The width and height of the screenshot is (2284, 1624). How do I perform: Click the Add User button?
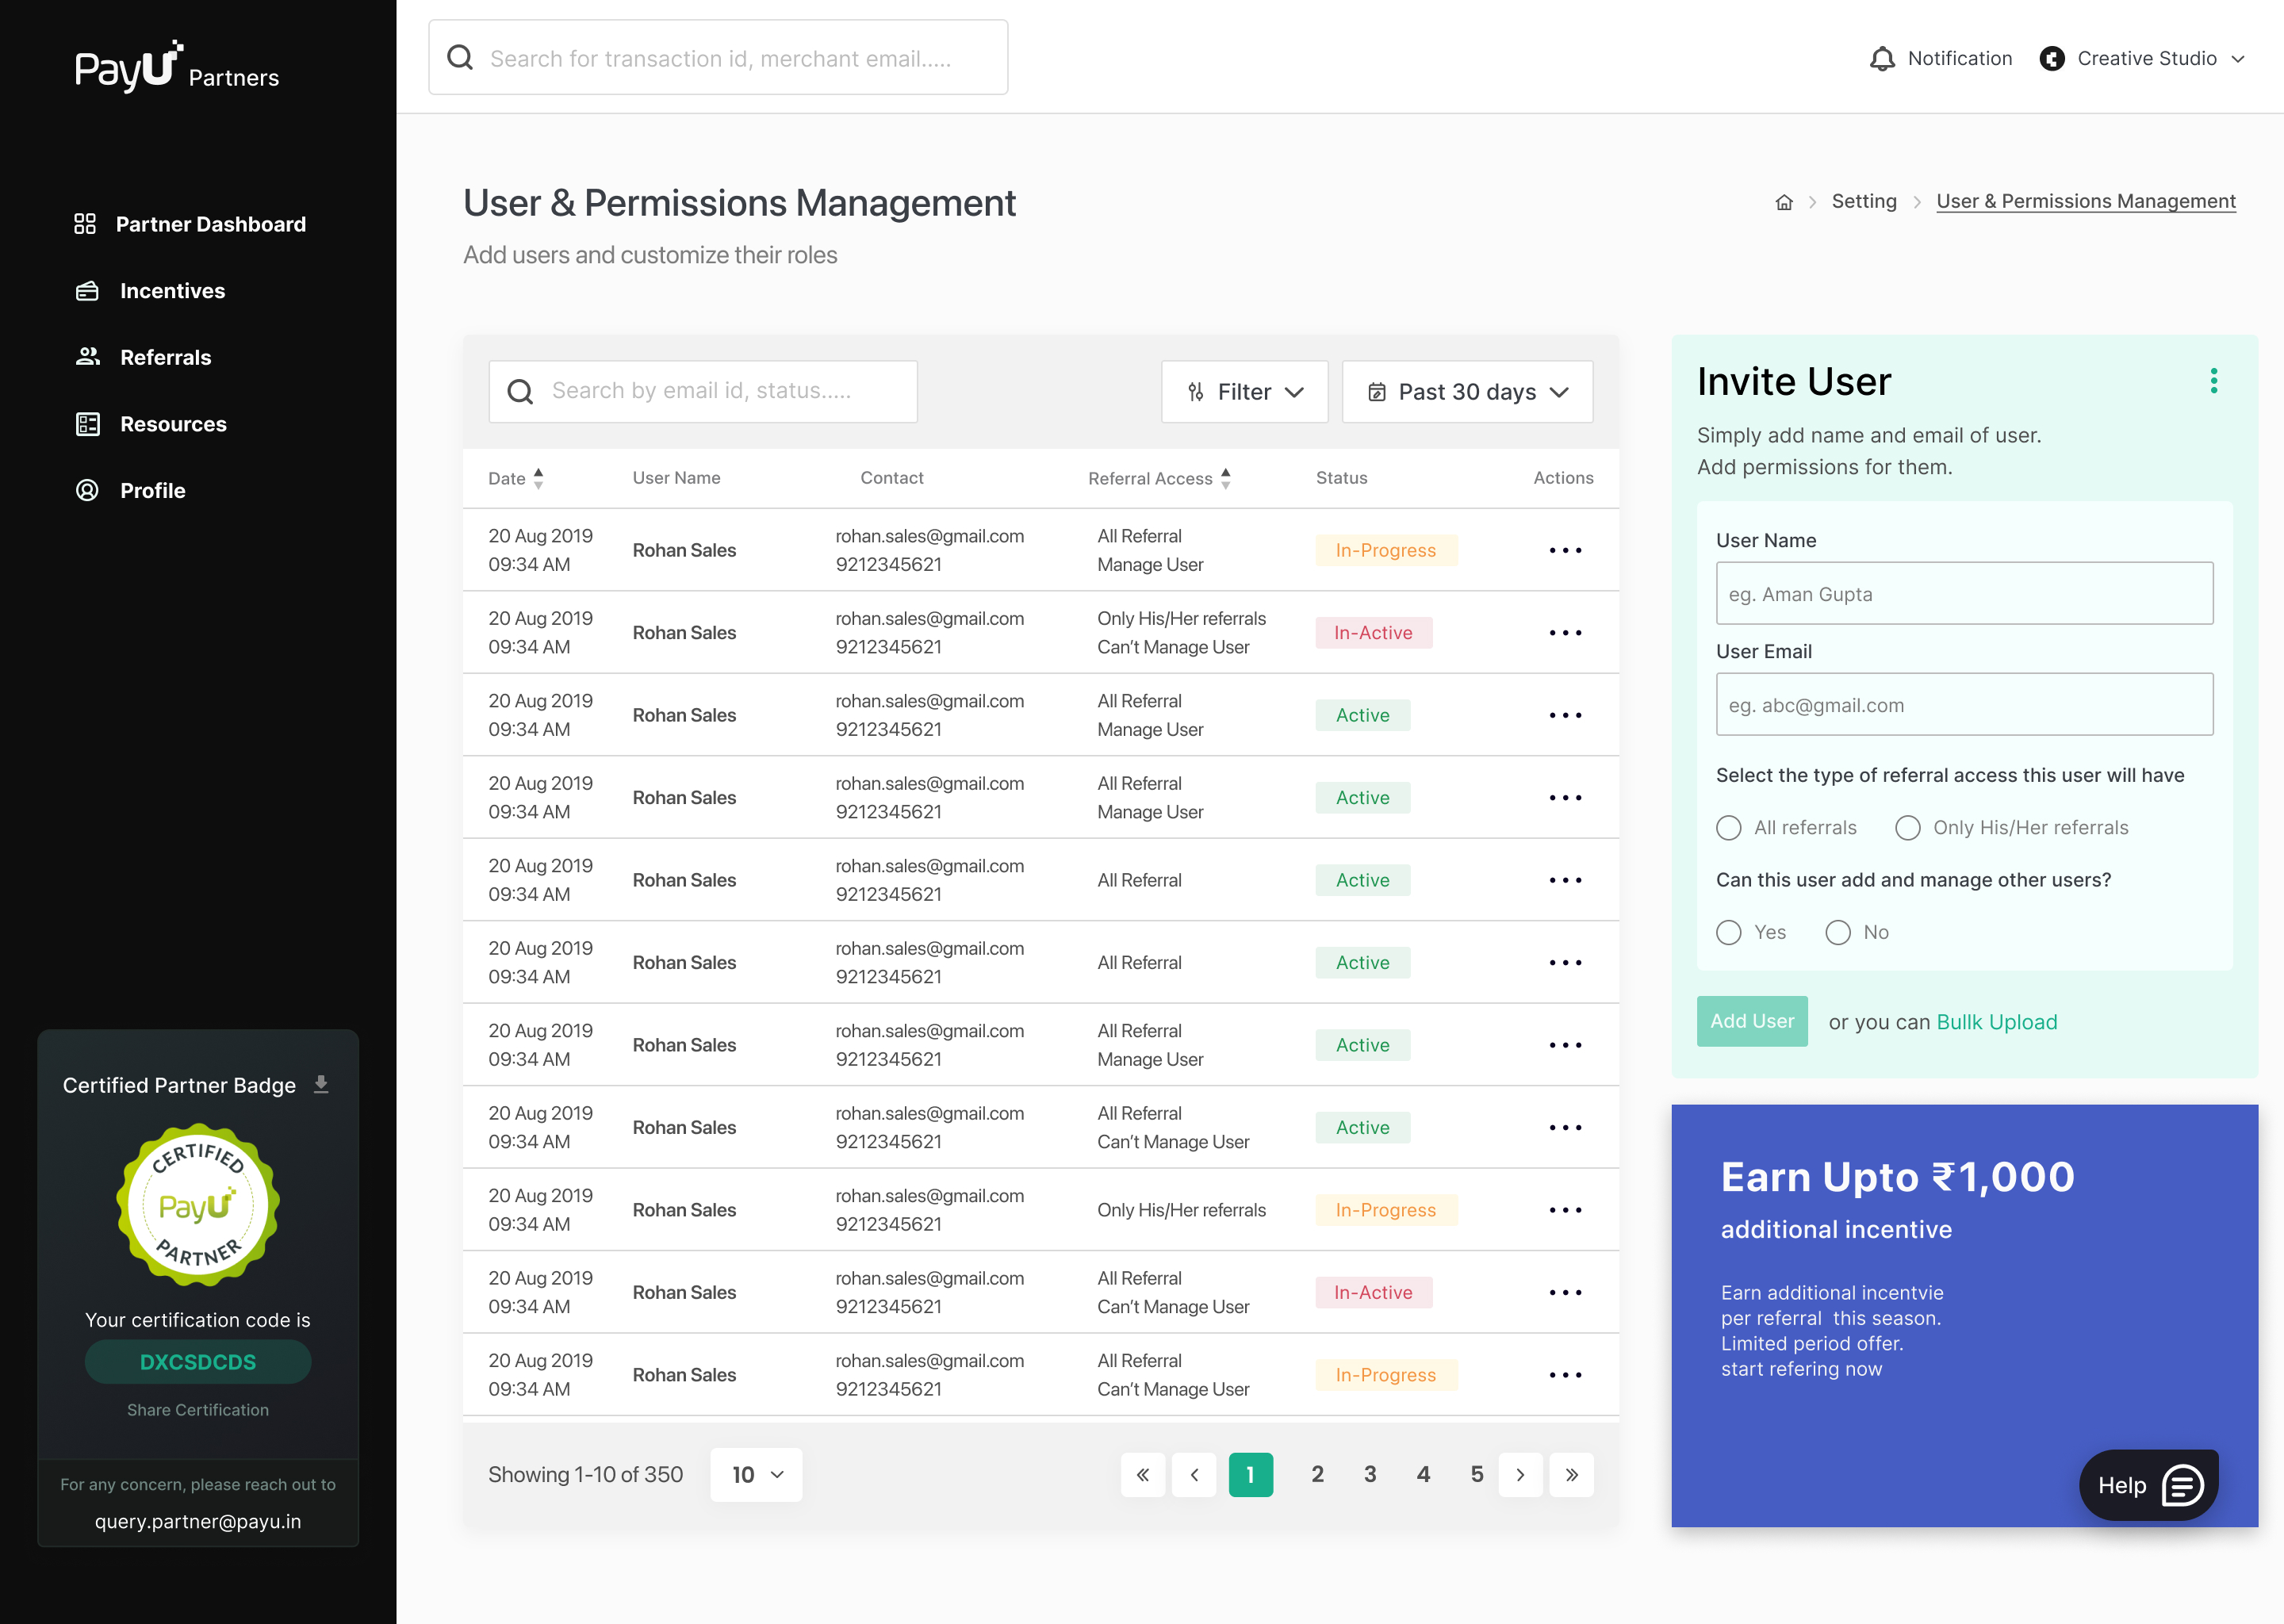pyautogui.click(x=1752, y=1021)
